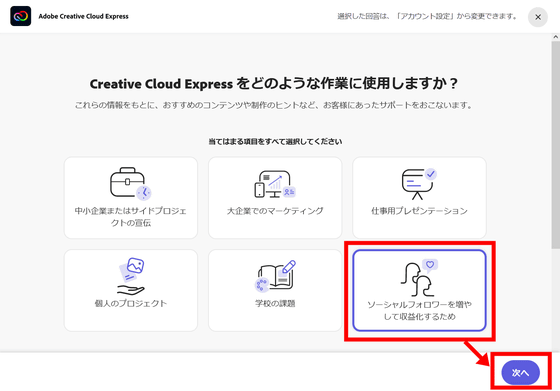Click the Adobe Creative Cloud Express logo

coord(21,16)
